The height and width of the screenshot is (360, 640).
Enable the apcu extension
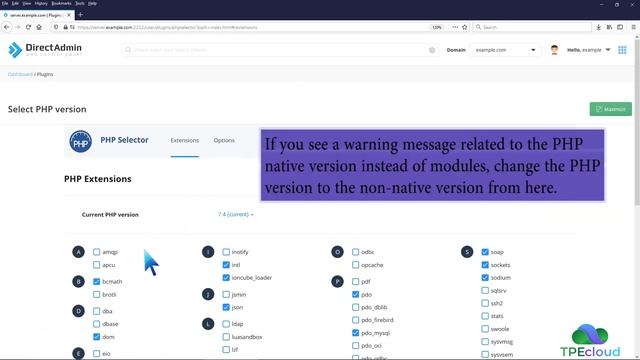click(x=96, y=265)
